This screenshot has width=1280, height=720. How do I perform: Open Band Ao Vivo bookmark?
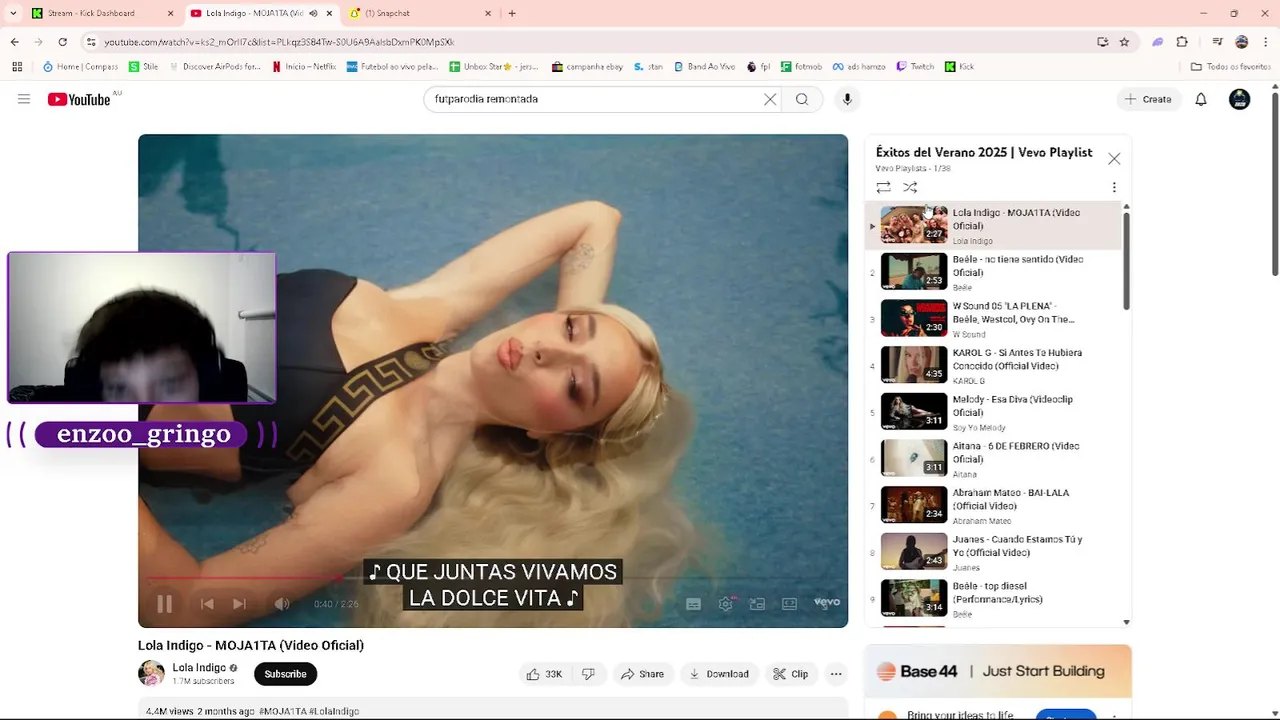(704, 67)
